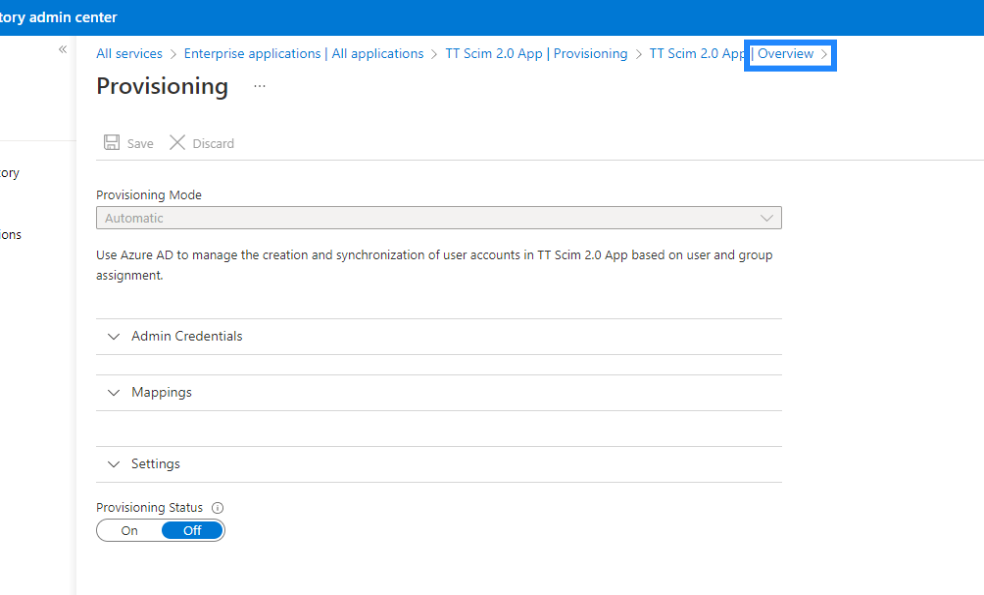Open the Provisioning ellipsis more options
This screenshot has width=984, height=595.
pos(259,86)
